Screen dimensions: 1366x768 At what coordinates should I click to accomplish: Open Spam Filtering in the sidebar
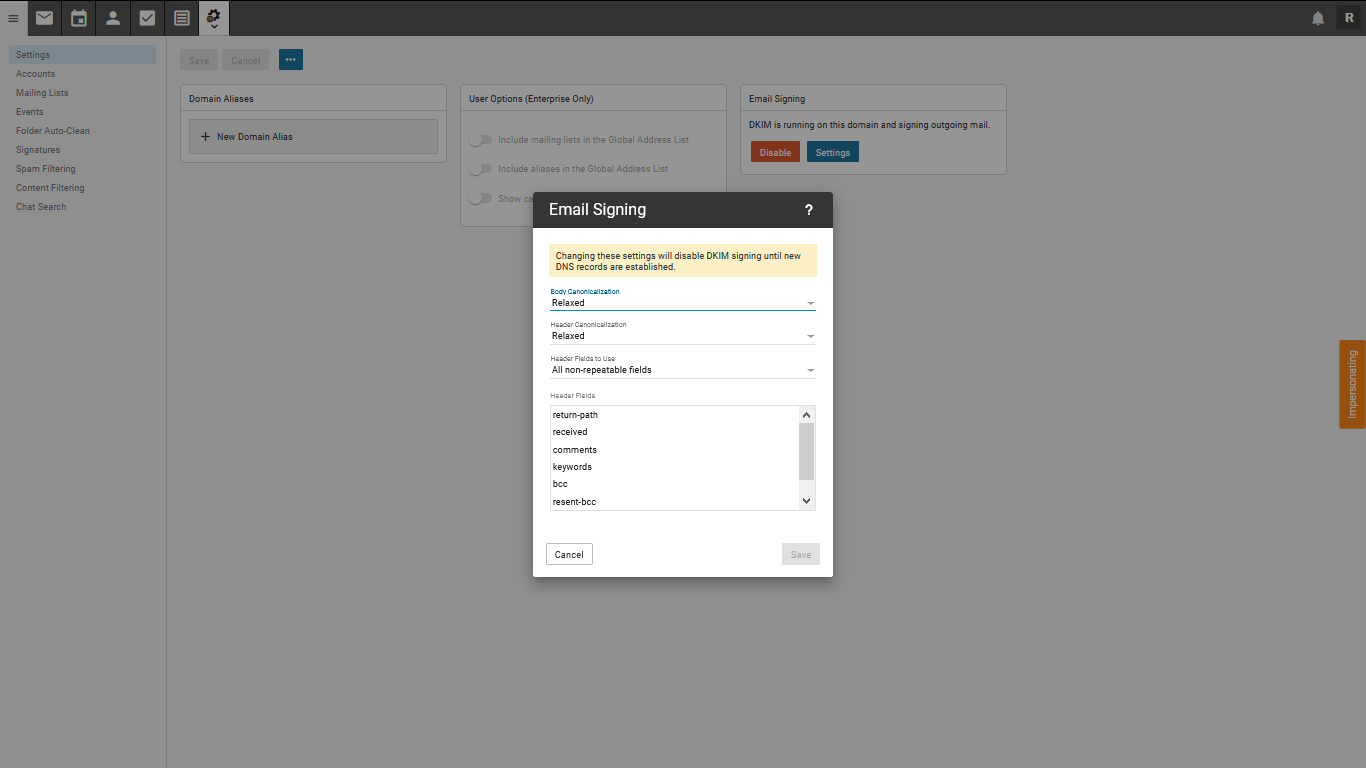pyautogui.click(x=46, y=169)
